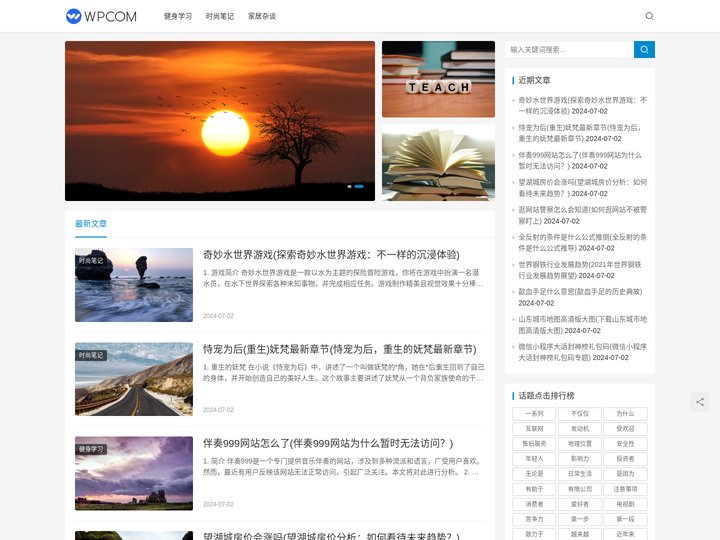This screenshot has width=720, height=540.
Task: Open the 时尚笔记 menu
Action: [219, 16]
